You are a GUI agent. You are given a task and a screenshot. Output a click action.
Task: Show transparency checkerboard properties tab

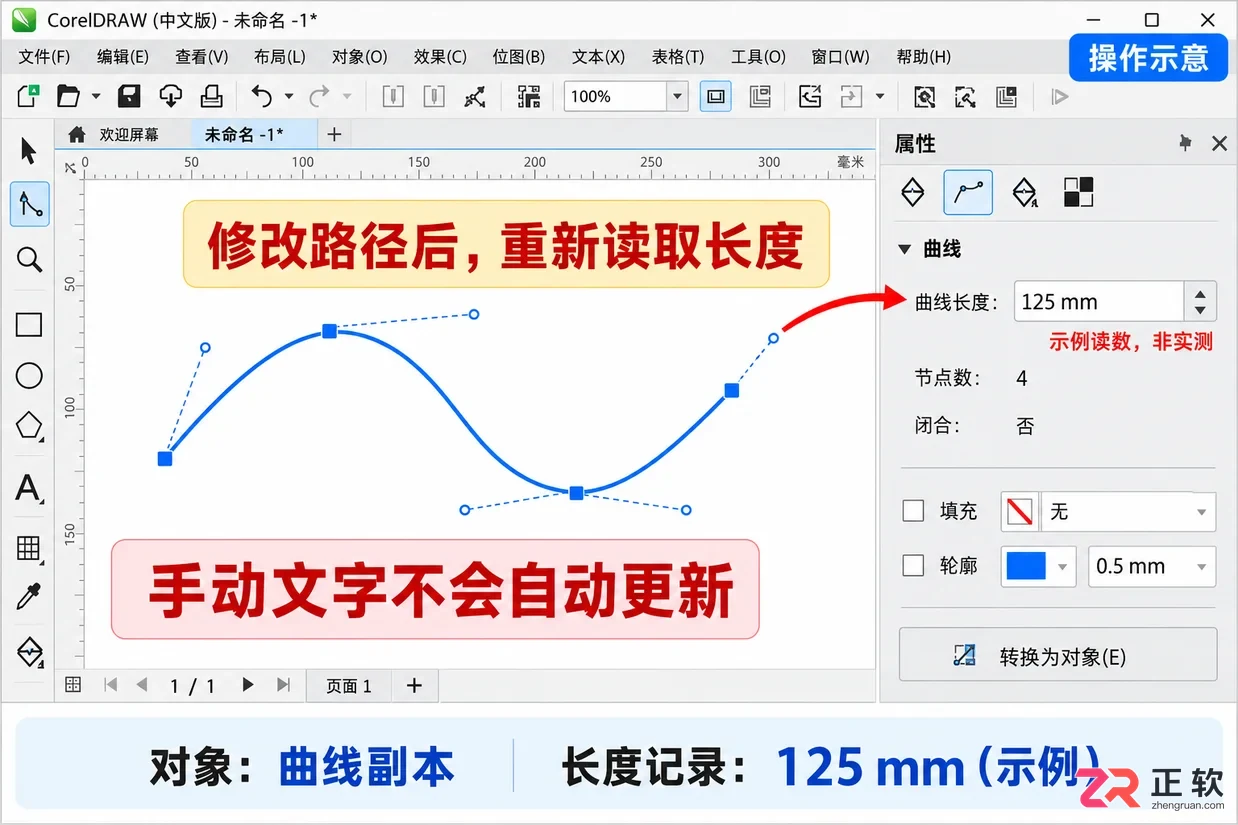click(1078, 192)
